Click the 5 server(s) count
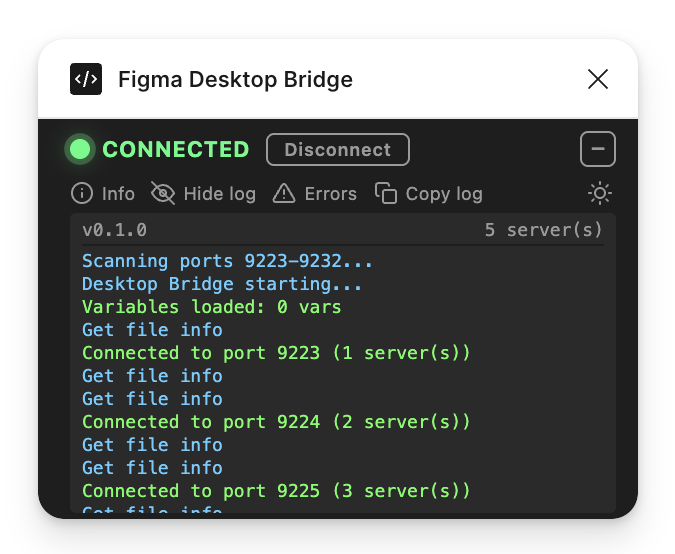 (543, 230)
